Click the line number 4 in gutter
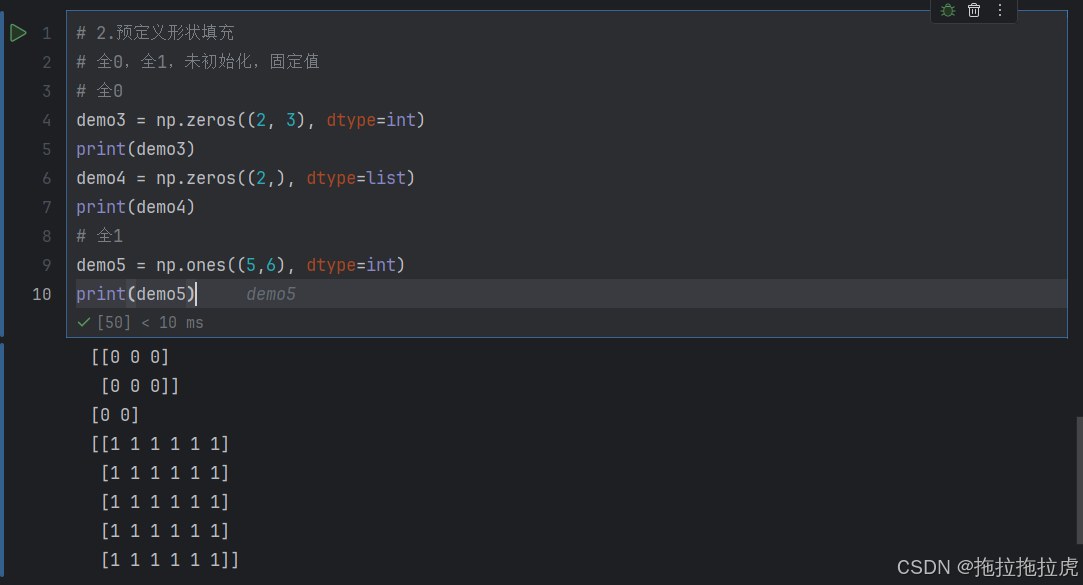1083x585 pixels. pos(46,120)
